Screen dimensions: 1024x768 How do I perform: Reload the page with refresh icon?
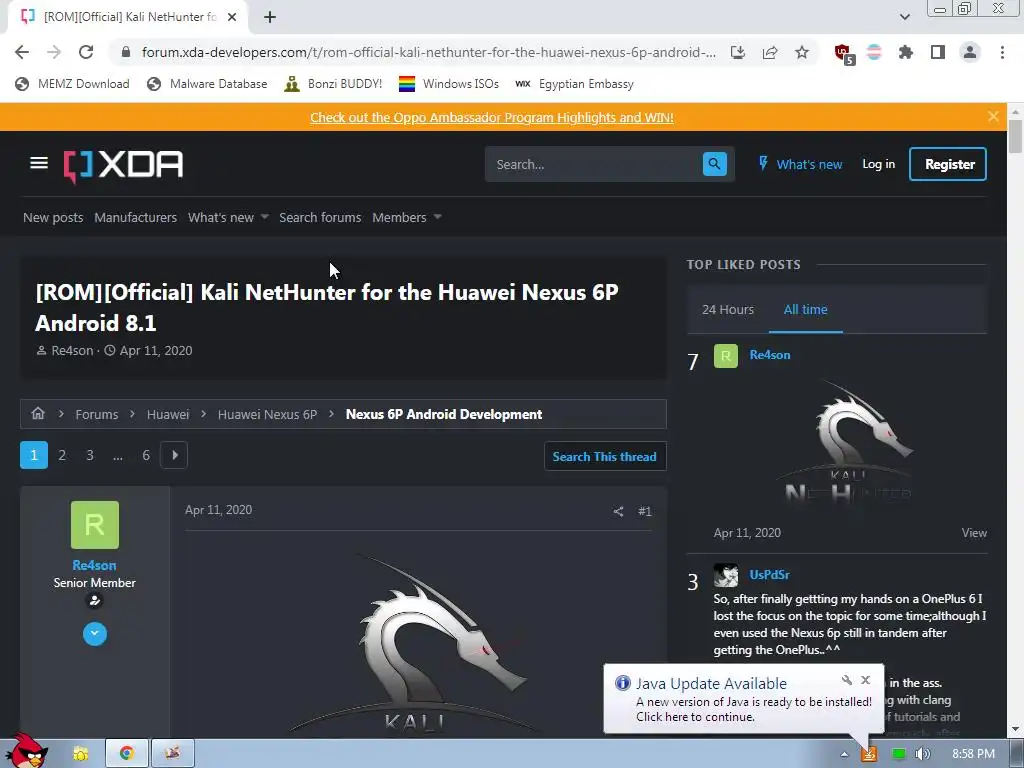click(x=86, y=52)
